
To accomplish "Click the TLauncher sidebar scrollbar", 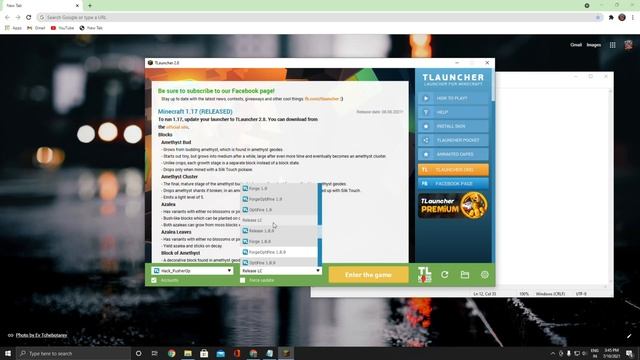I will (x=493, y=86).
